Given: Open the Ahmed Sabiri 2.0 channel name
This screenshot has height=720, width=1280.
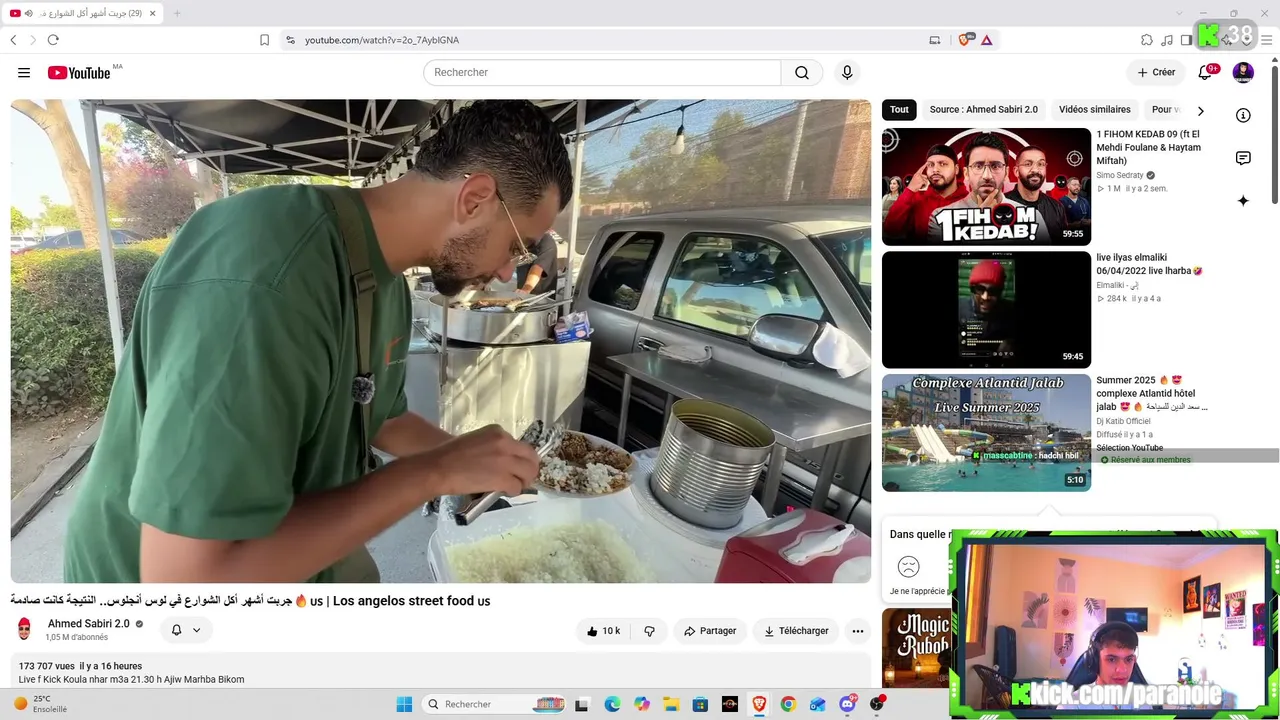Looking at the screenshot, I should pyautogui.click(x=89, y=624).
